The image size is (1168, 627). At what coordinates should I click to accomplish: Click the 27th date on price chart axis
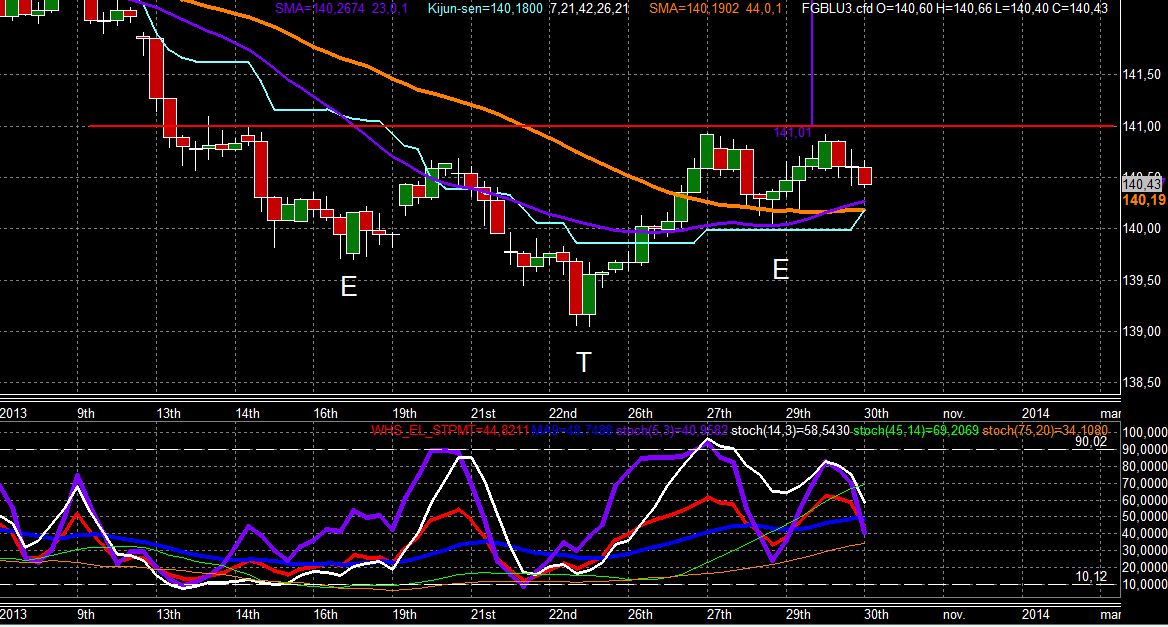pos(719,413)
